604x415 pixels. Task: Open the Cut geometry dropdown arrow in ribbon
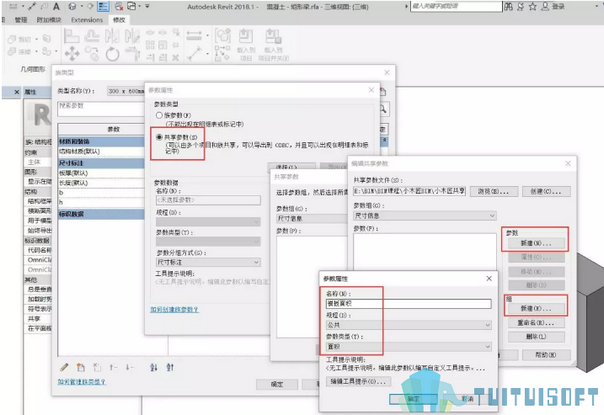coord(37,39)
